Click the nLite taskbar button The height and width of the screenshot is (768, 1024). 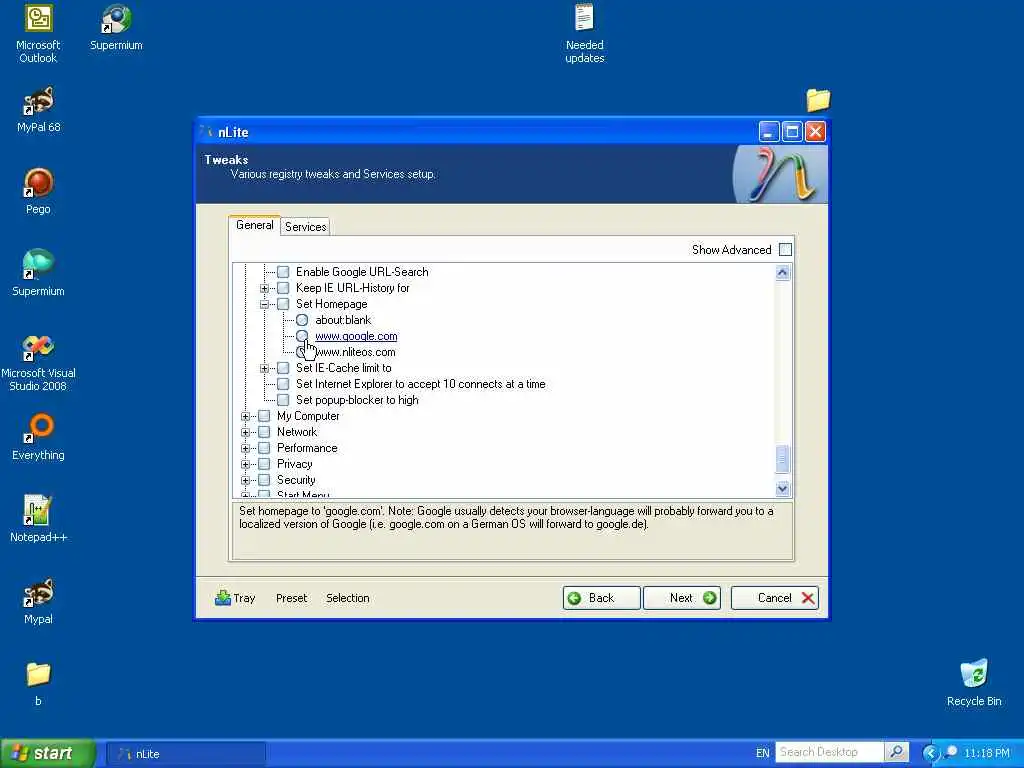click(x=185, y=754)
